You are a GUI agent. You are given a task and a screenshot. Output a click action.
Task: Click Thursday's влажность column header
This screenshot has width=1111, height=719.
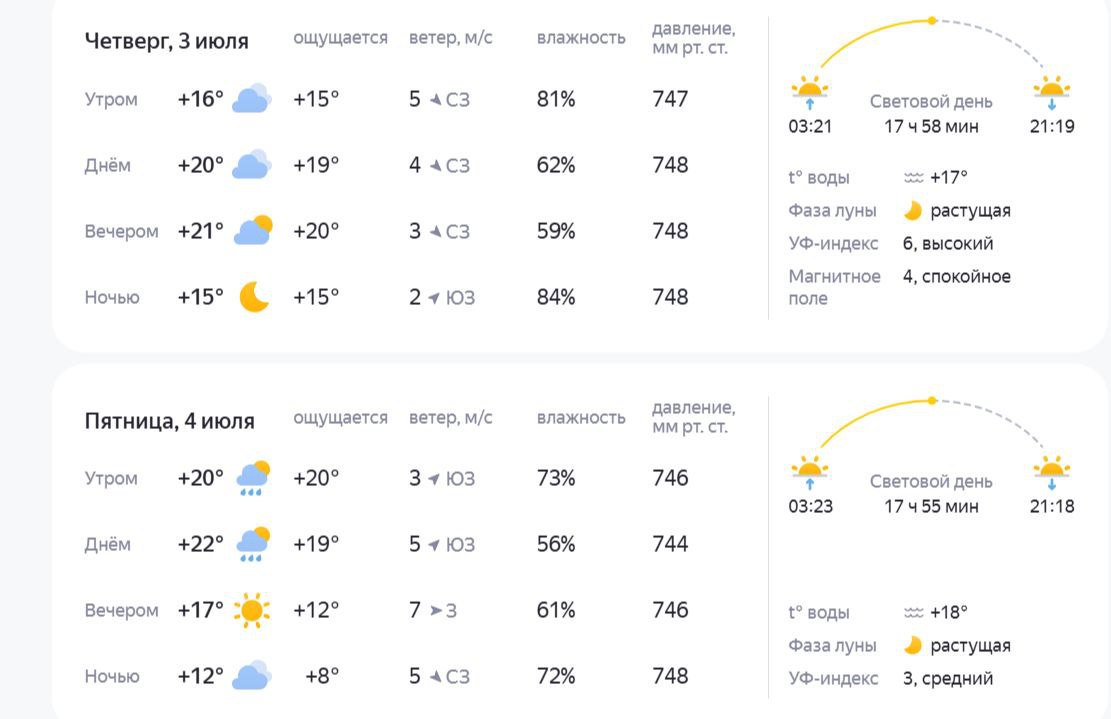pos(581,38)
